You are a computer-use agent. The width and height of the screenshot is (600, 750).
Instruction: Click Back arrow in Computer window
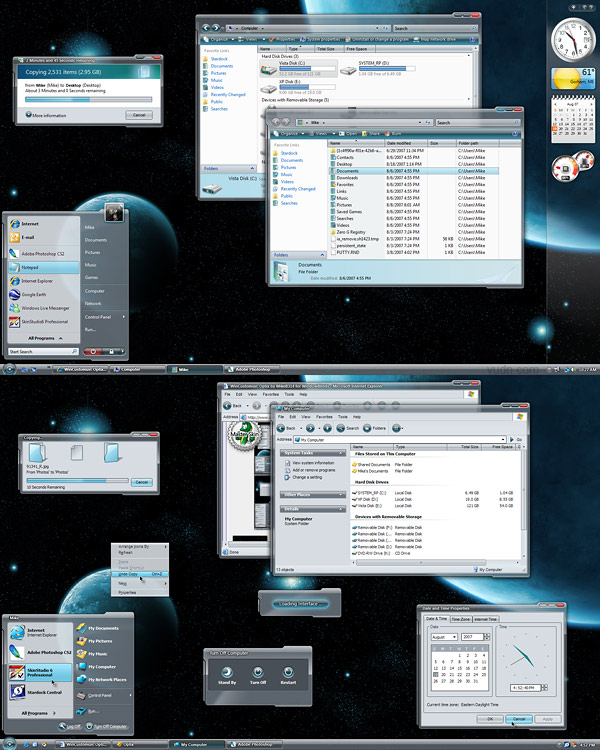[x=206, y=28]
